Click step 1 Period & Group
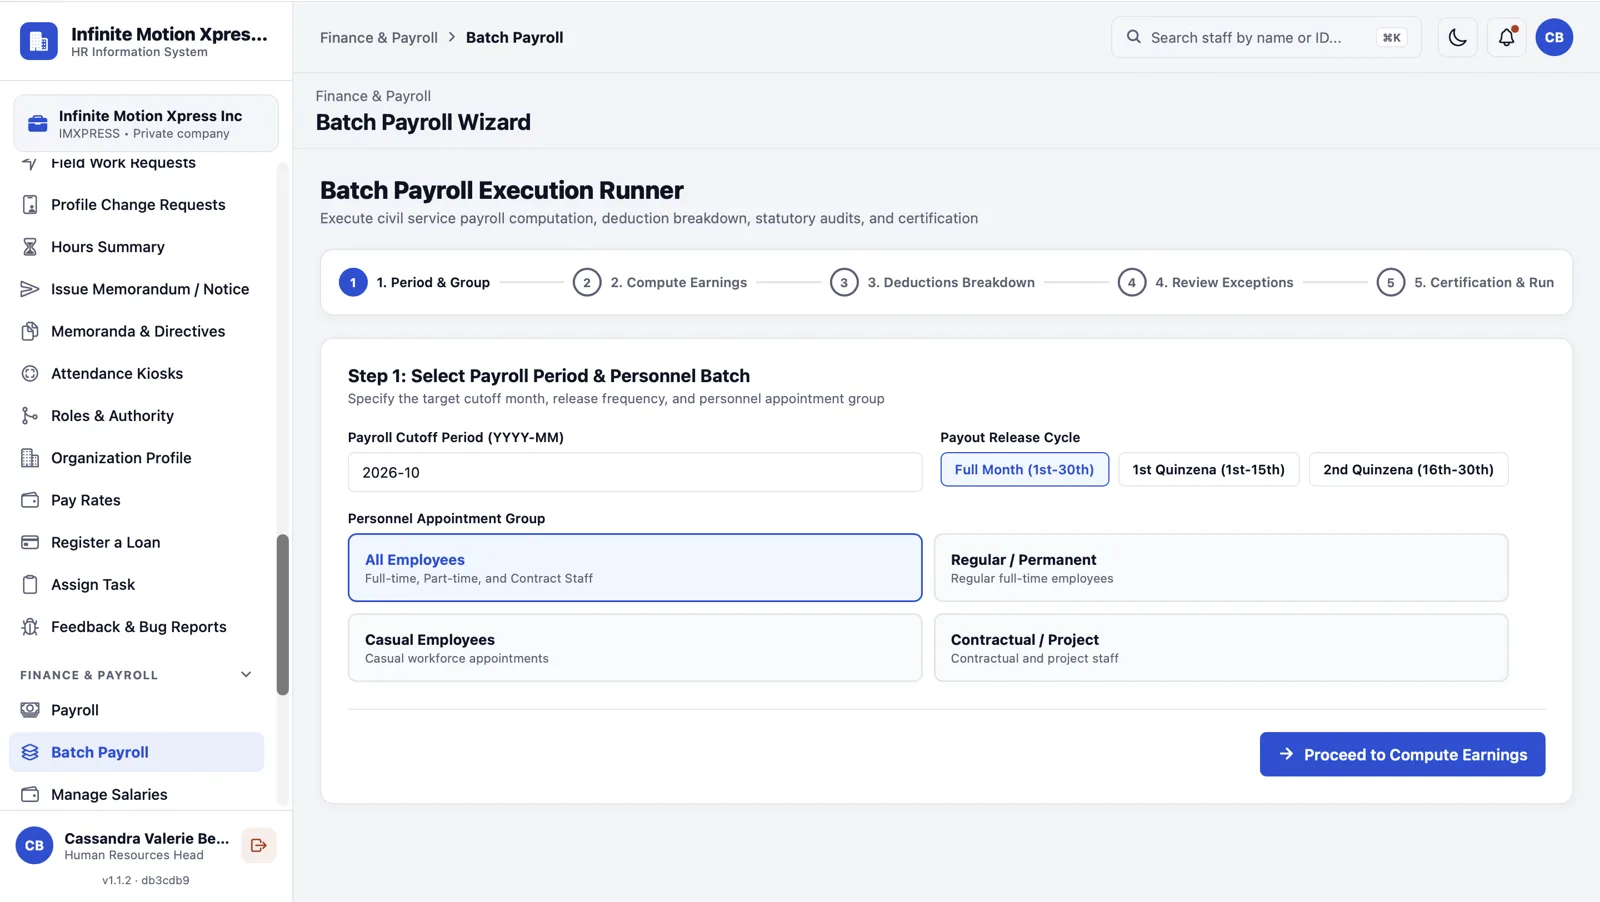 click(414, 283)
